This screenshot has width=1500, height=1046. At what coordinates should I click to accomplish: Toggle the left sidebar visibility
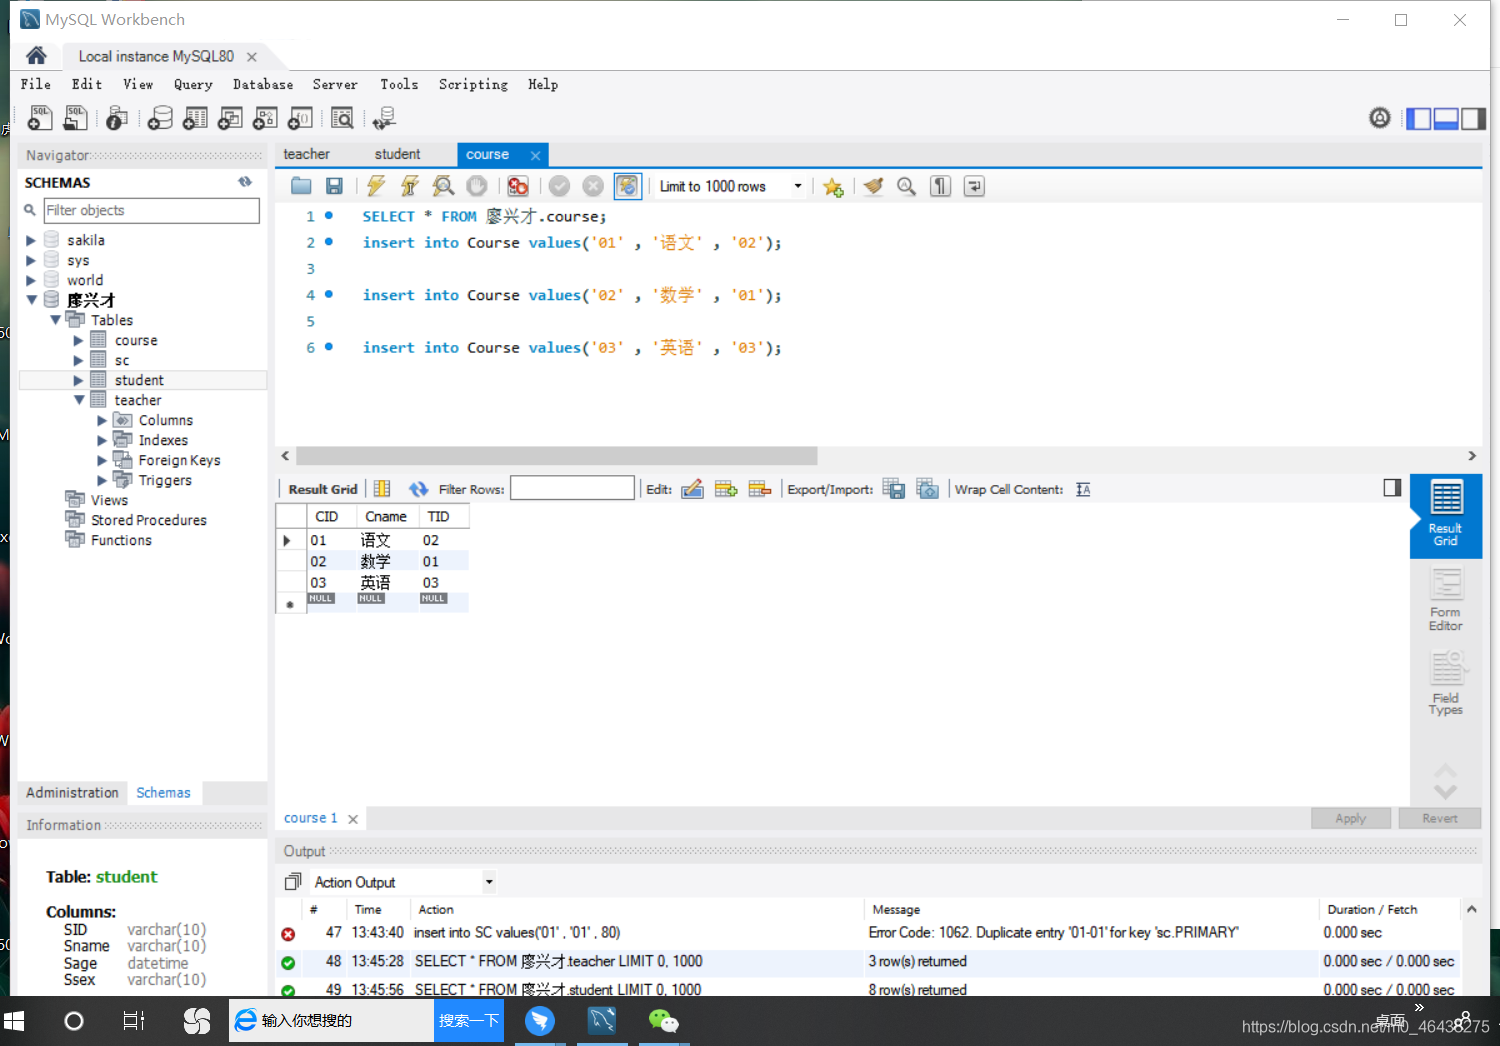point(1418,119)
